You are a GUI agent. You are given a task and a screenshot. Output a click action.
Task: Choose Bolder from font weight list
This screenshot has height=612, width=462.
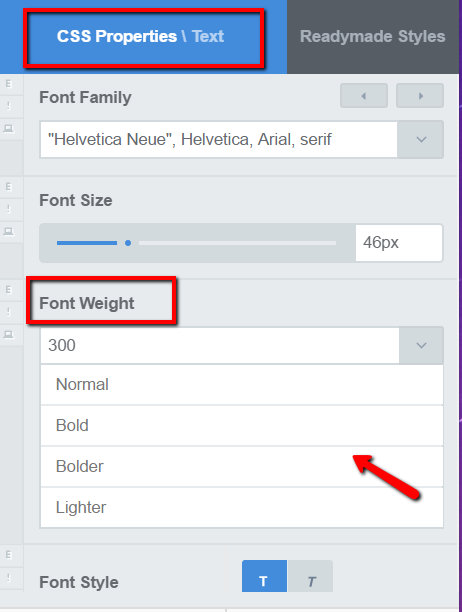[242, 466]
